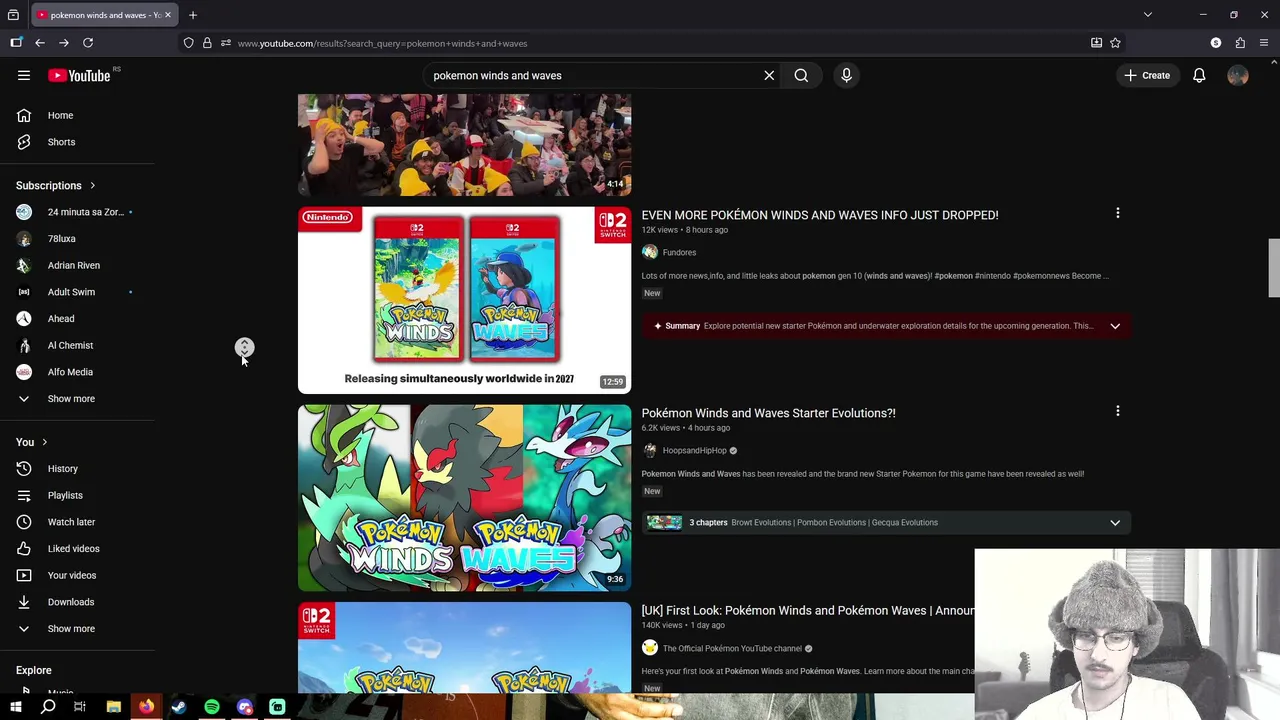Screen dimensions: 1280x720
Task: Open the crowd reaction video thumbnail
Action: [x=464, y=144]
